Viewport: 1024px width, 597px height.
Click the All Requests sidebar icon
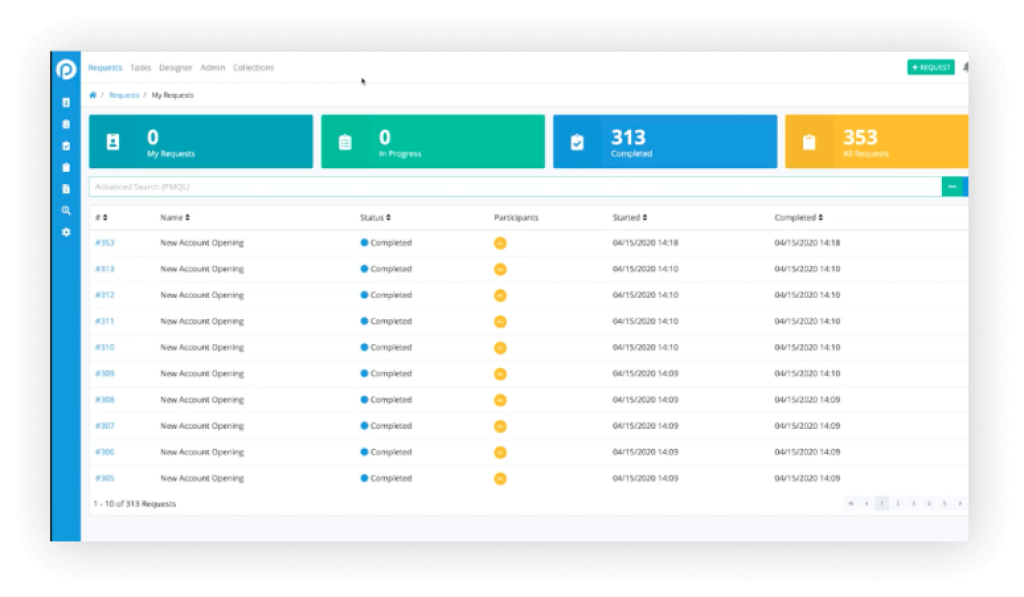tap(66, 167)
